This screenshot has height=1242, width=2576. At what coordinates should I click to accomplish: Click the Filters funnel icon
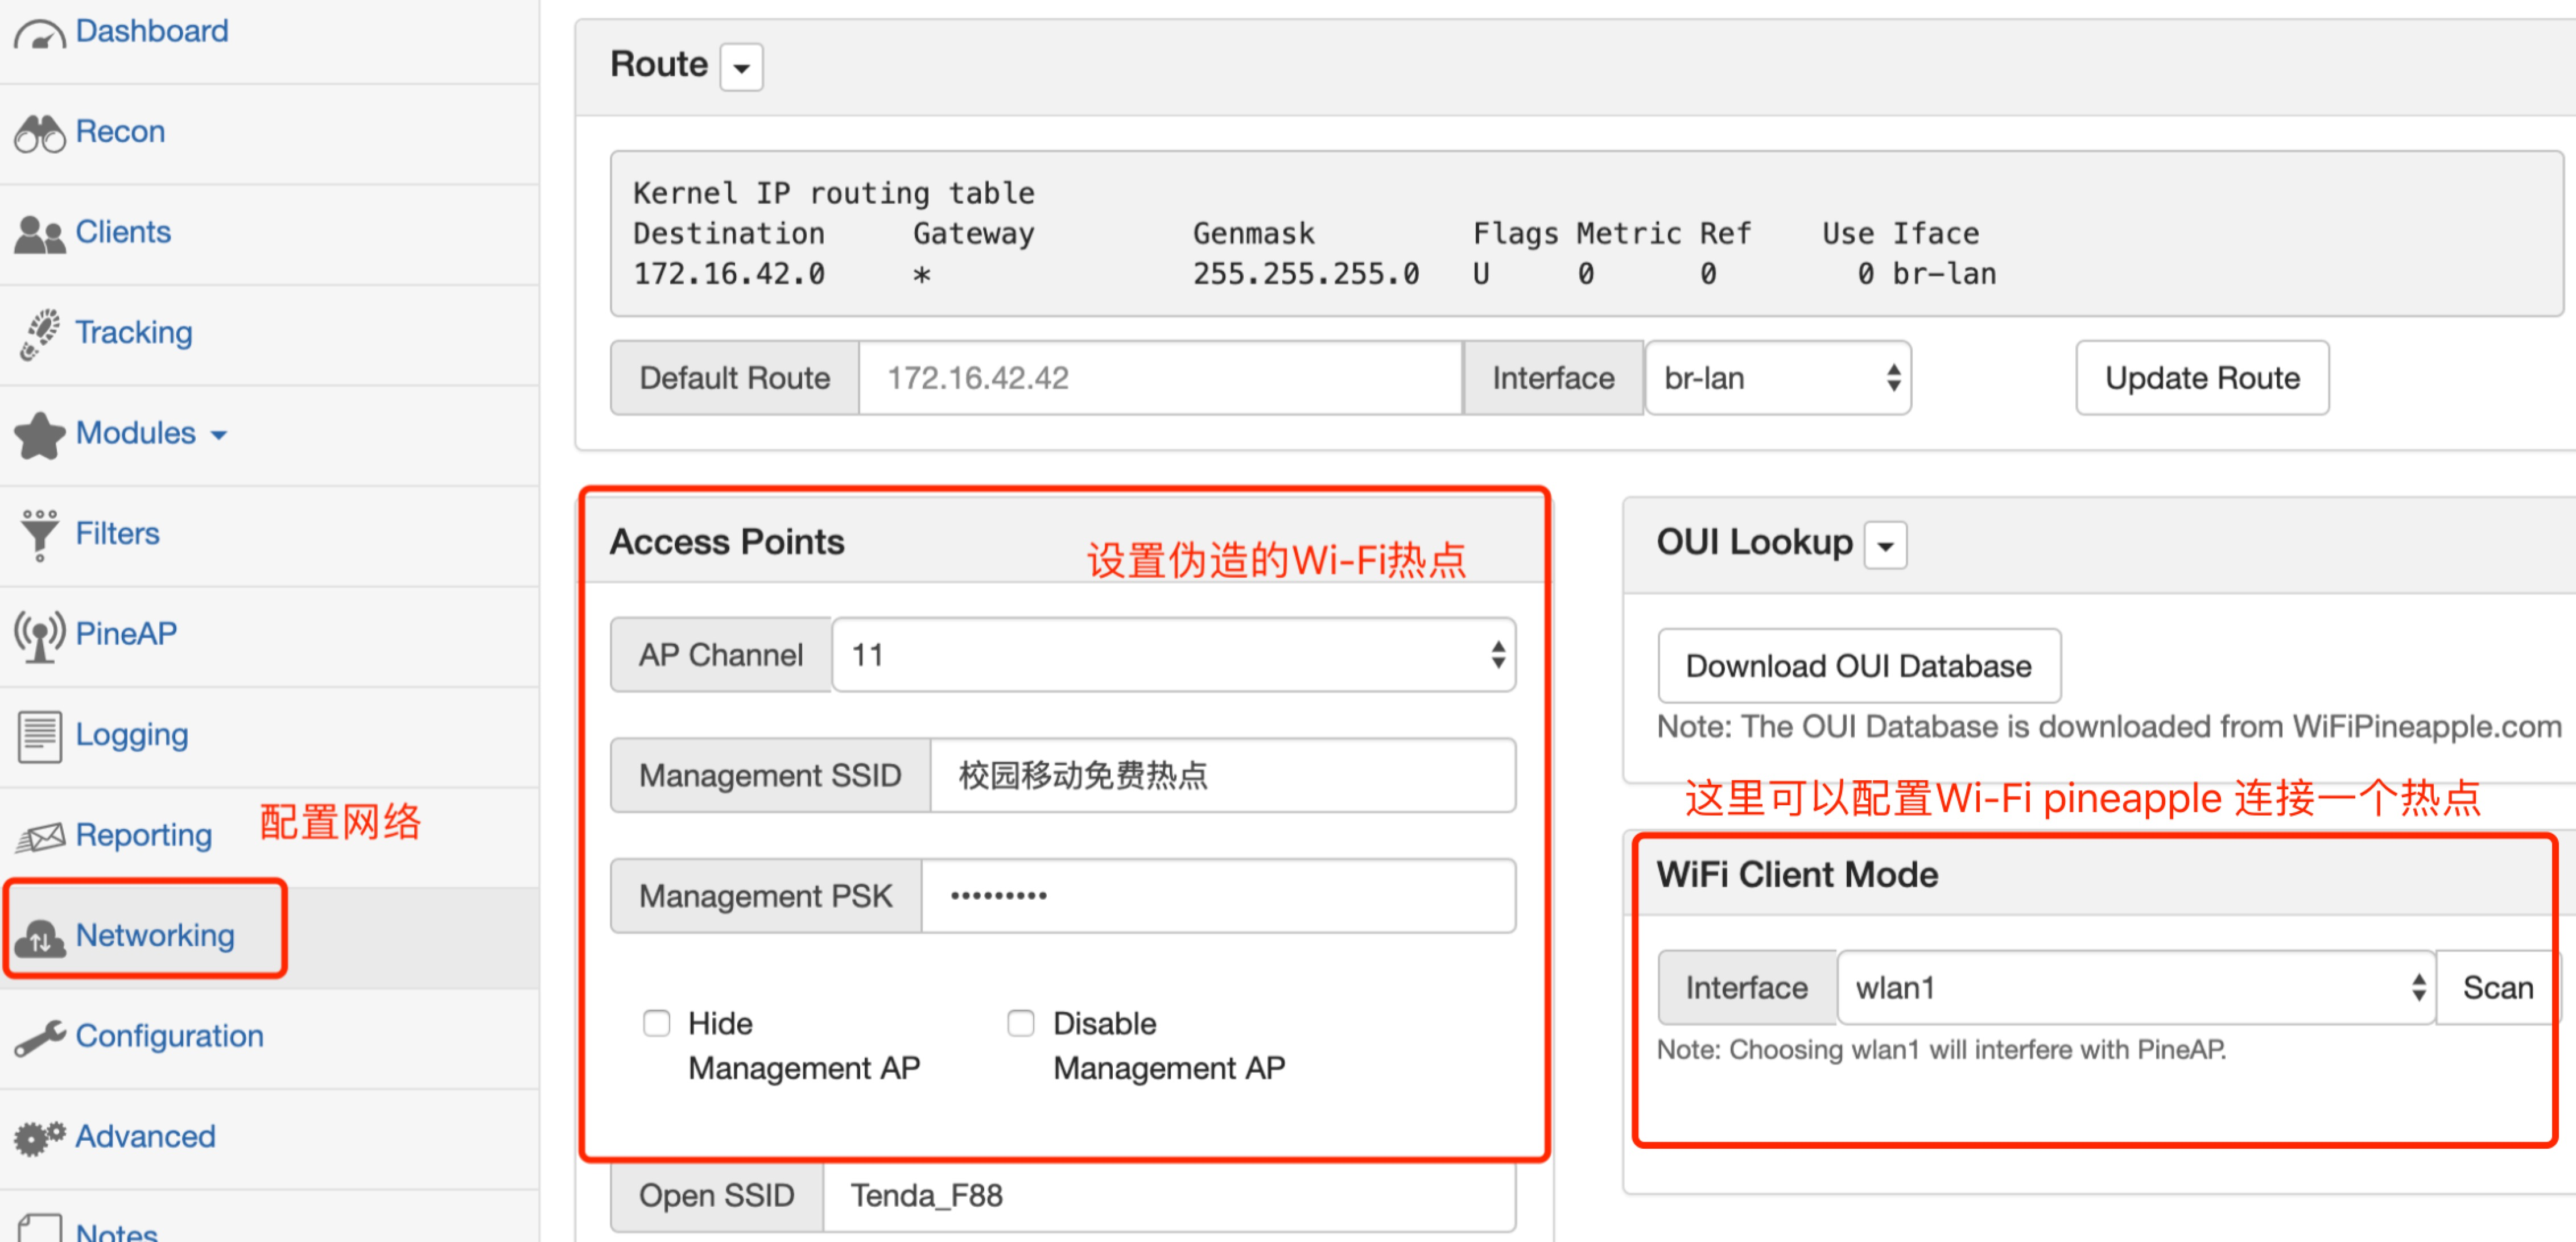[x=39, y=534]
